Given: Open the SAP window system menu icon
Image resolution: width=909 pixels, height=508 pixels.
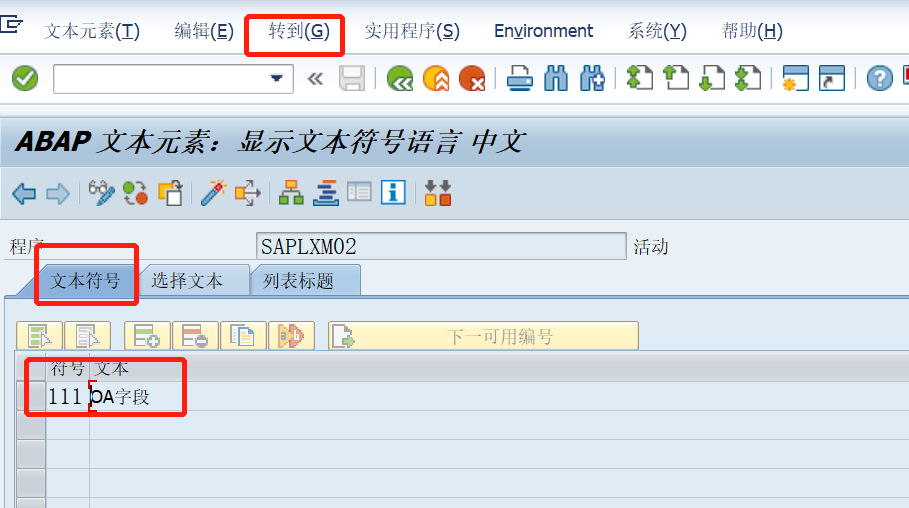Looking at the screenshot, I should coord(10,24).
